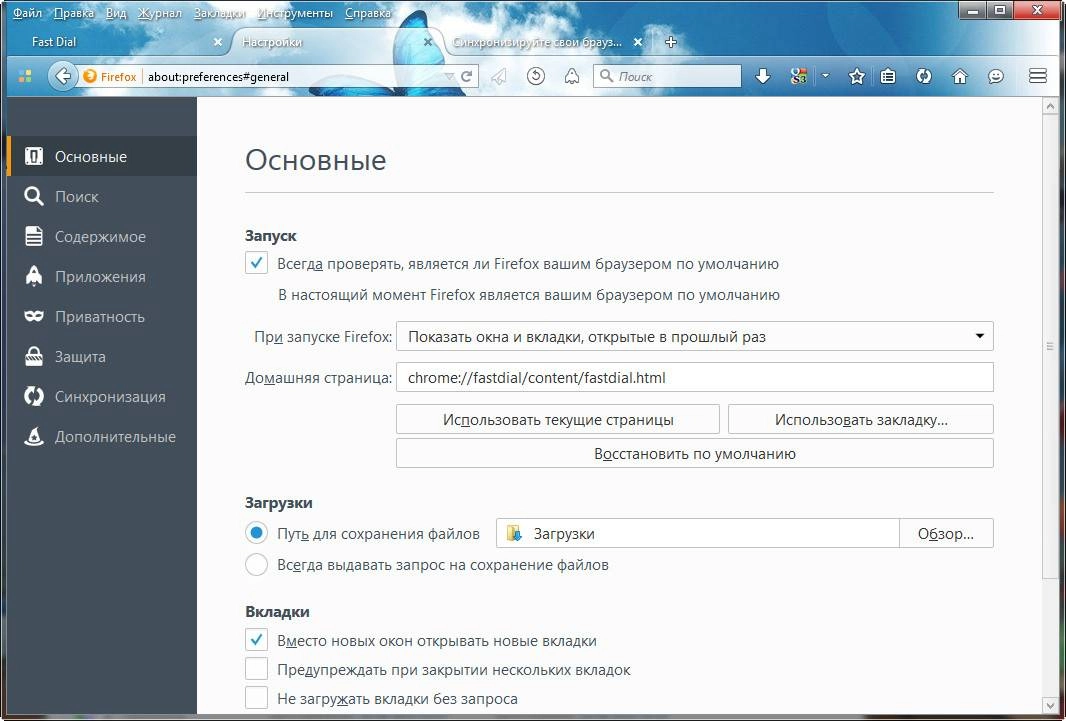Open the Файл menu
This screenshot has height=721, width=1066.
point(27,13)
